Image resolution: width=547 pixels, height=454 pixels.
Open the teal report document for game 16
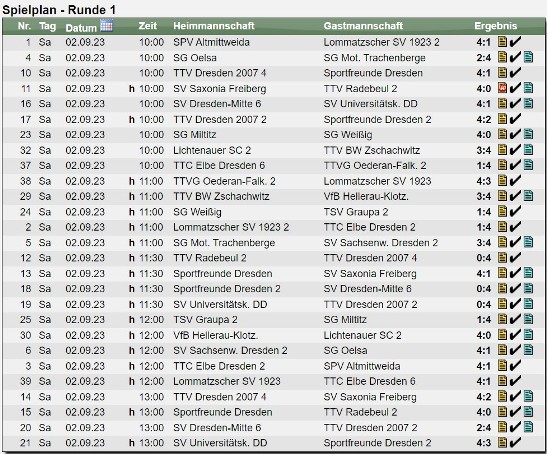pos(529,104)
